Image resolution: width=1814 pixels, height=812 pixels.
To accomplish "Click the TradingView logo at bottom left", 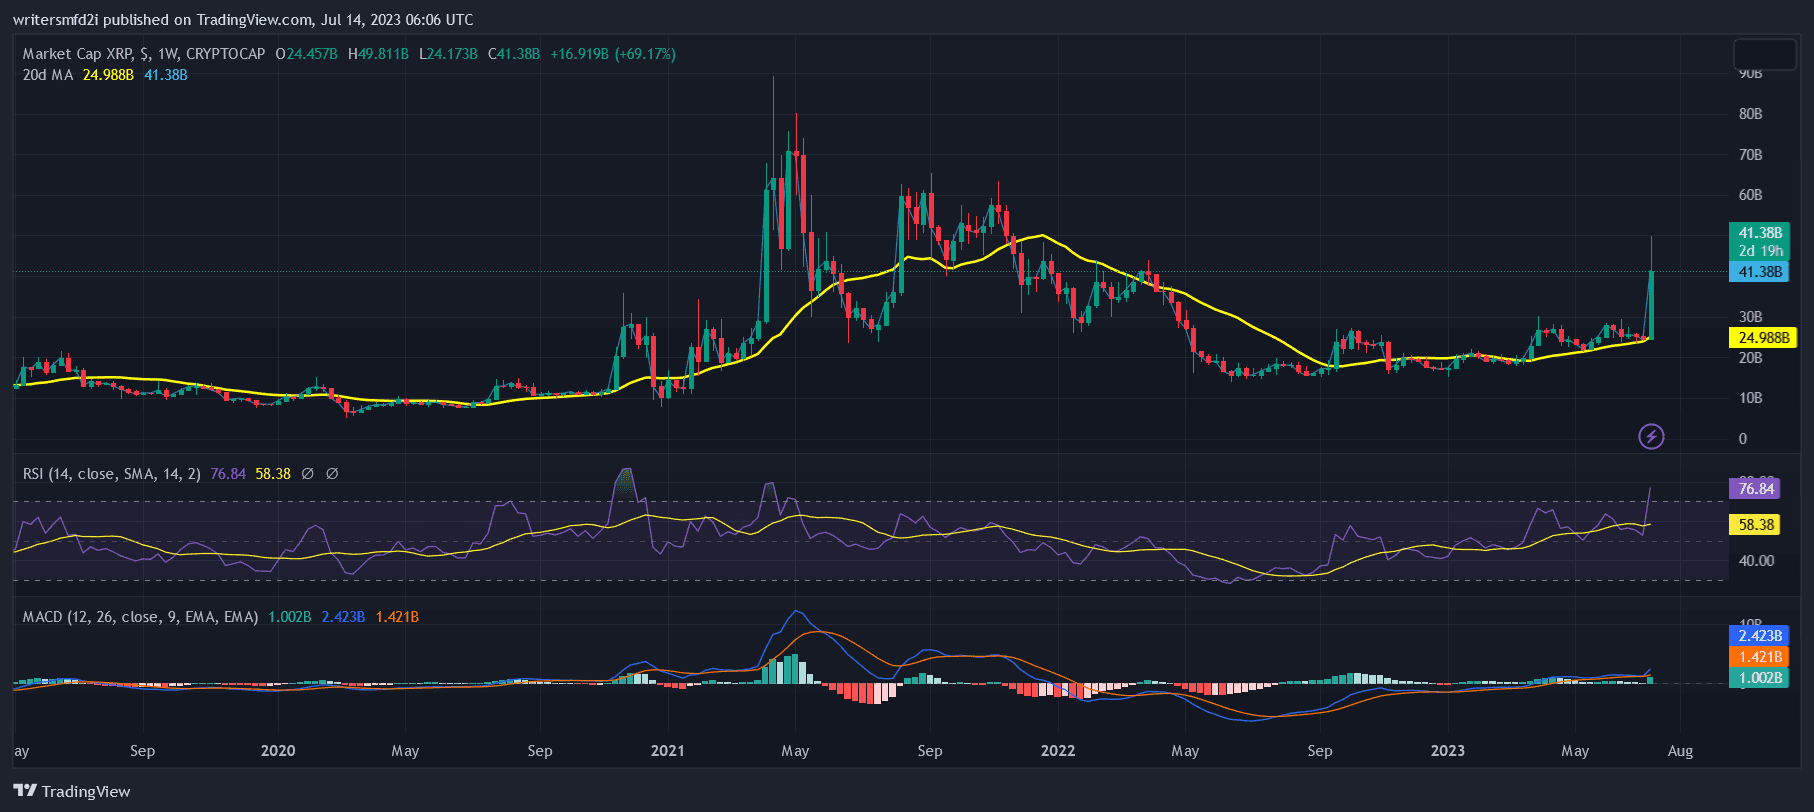I will pos(72,791).
